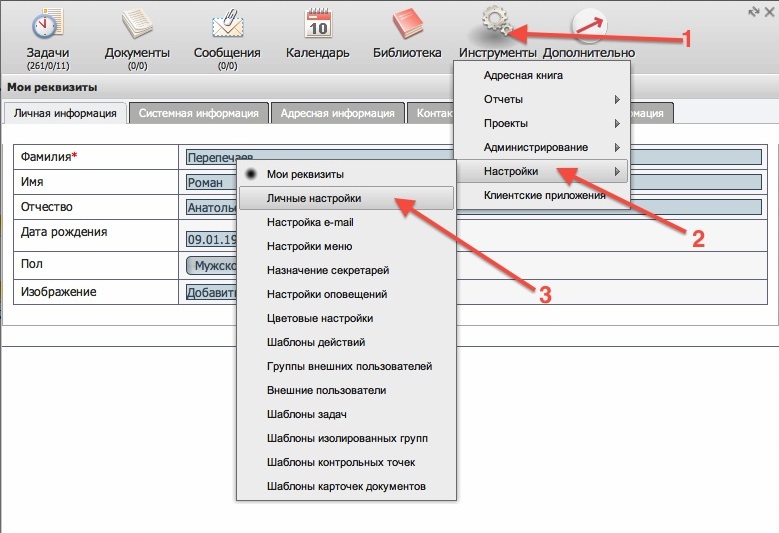The image size is (779, 533).
Task: Click the Документы papers icon
Action: [x=137, y=24]
